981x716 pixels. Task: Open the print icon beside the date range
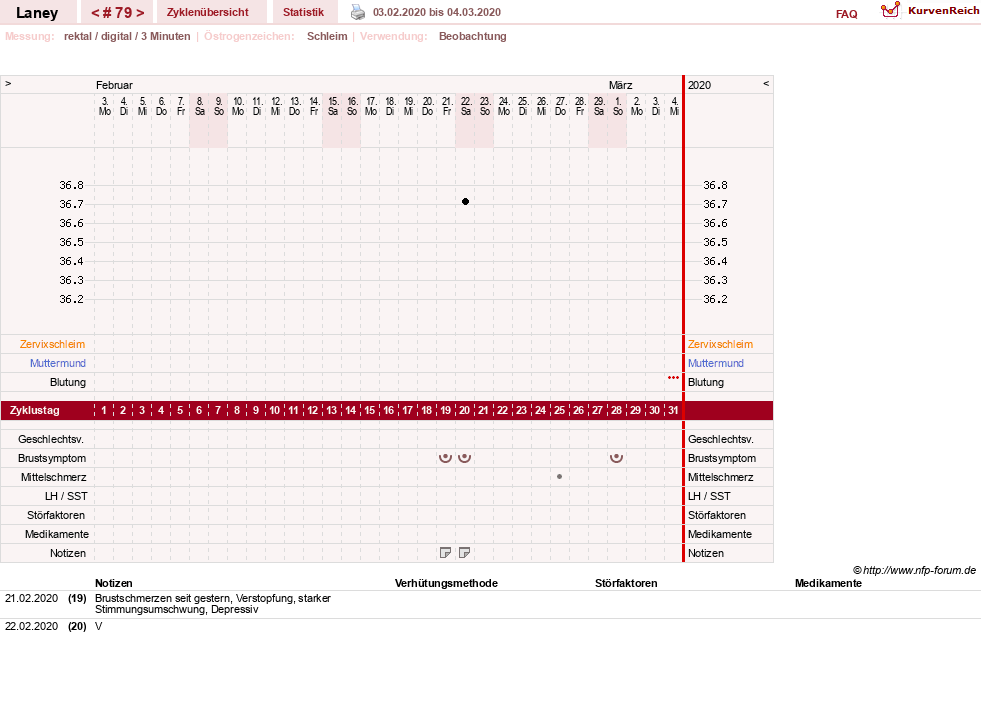tap(357, 12)
